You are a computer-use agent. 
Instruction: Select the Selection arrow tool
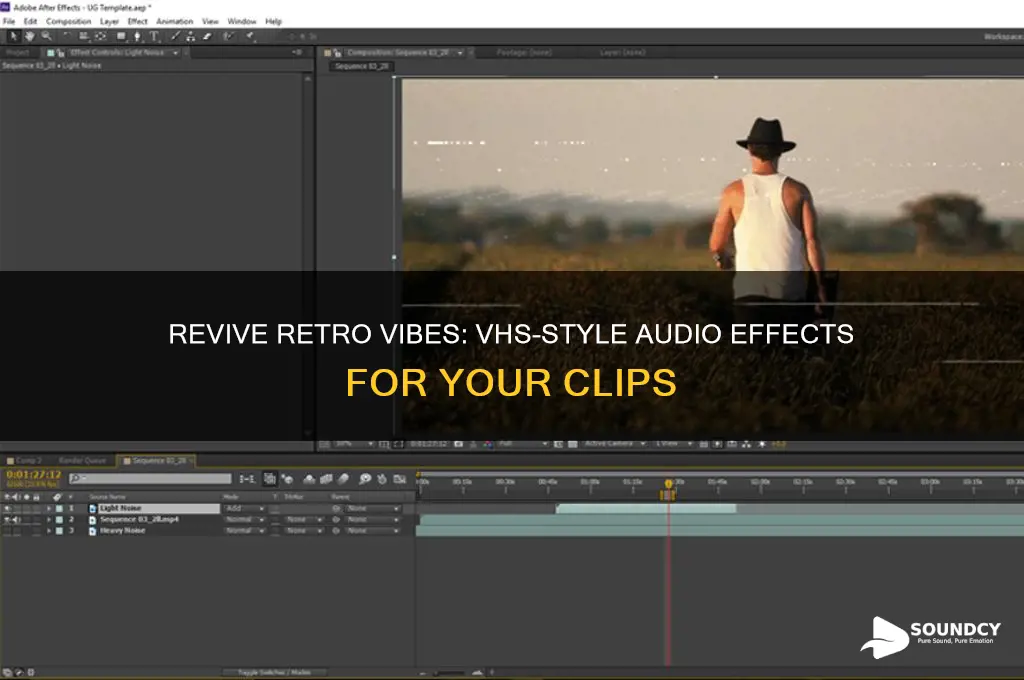tap(14, 37)
